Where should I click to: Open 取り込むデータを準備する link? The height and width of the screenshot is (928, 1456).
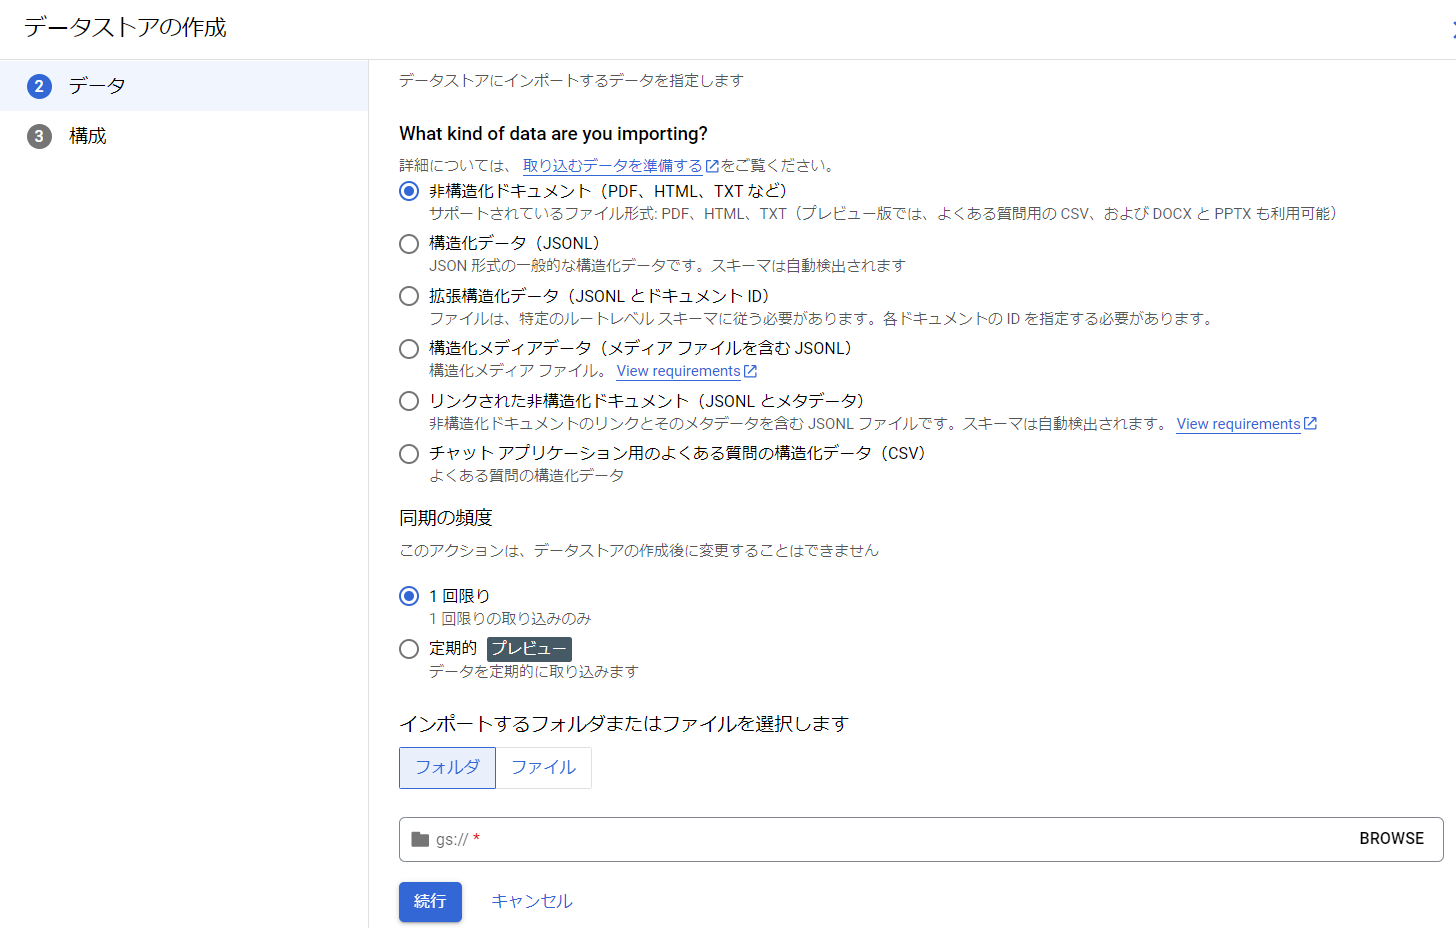612,166
